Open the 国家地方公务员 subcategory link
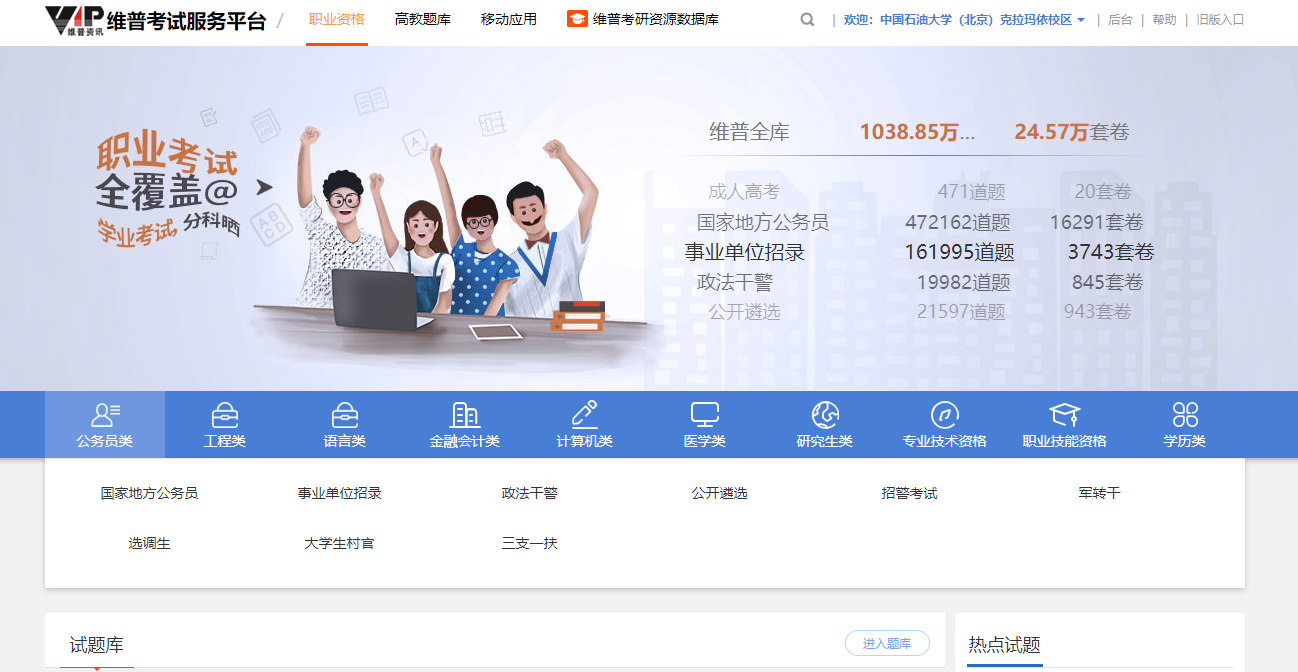1298x672 pixels. click(x=149, y=493)
